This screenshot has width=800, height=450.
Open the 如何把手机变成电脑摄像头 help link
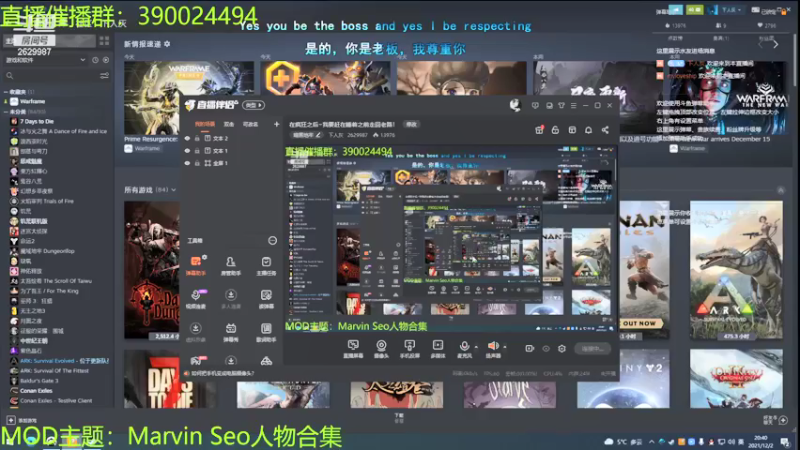[222, 373]
